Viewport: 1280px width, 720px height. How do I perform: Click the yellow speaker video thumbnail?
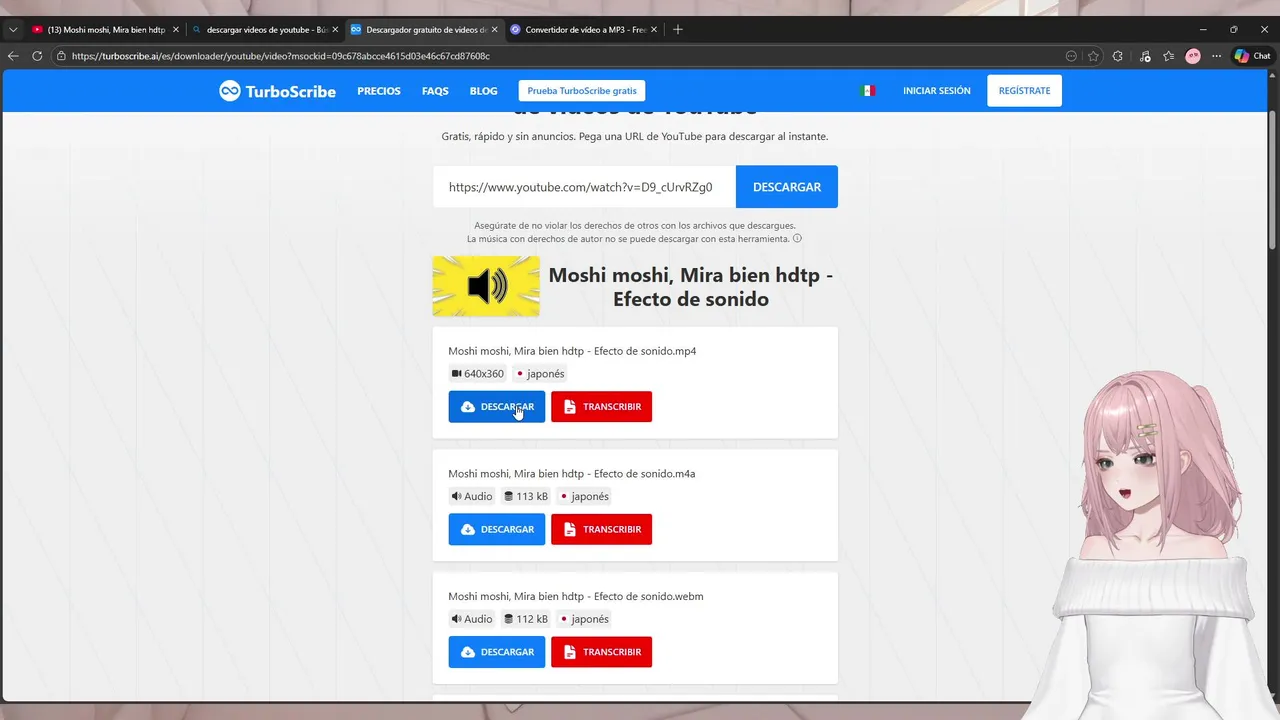click(x=486, y=286)
